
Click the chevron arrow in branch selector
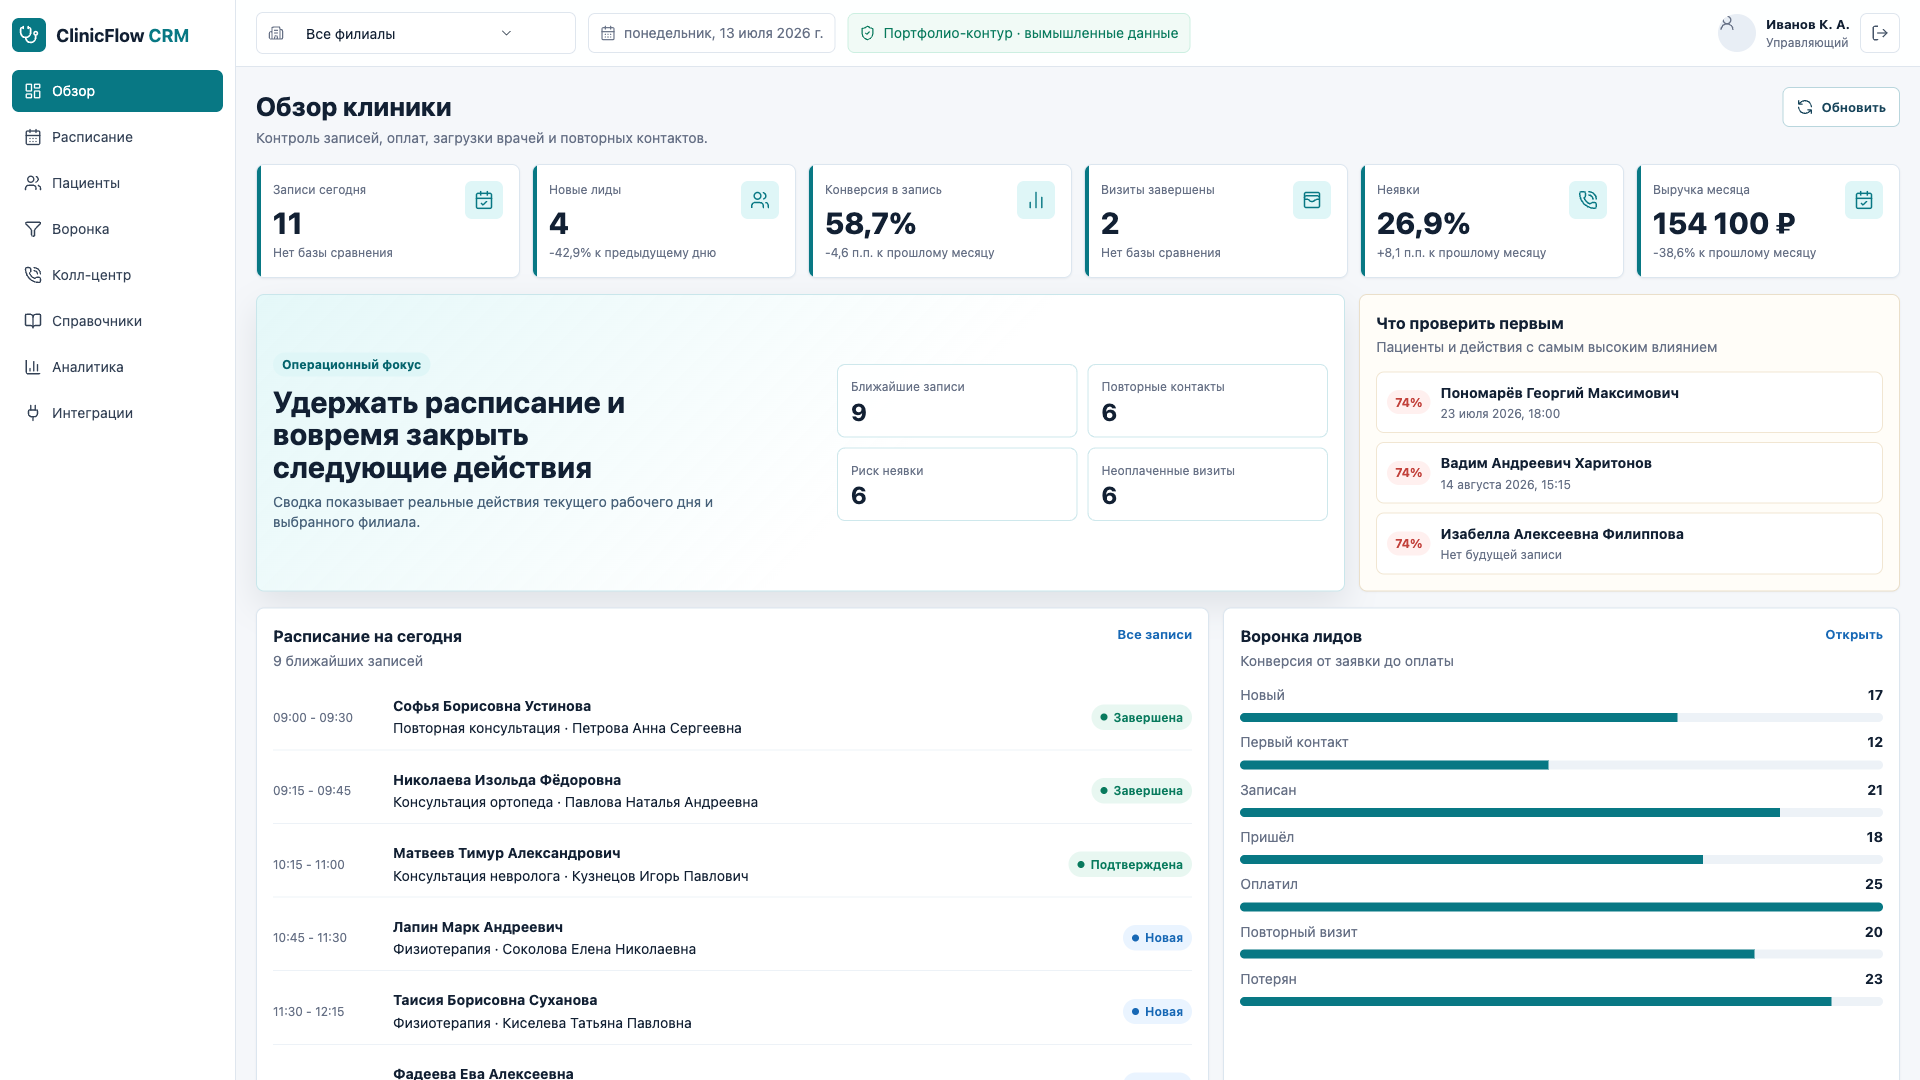click(506, 33)
